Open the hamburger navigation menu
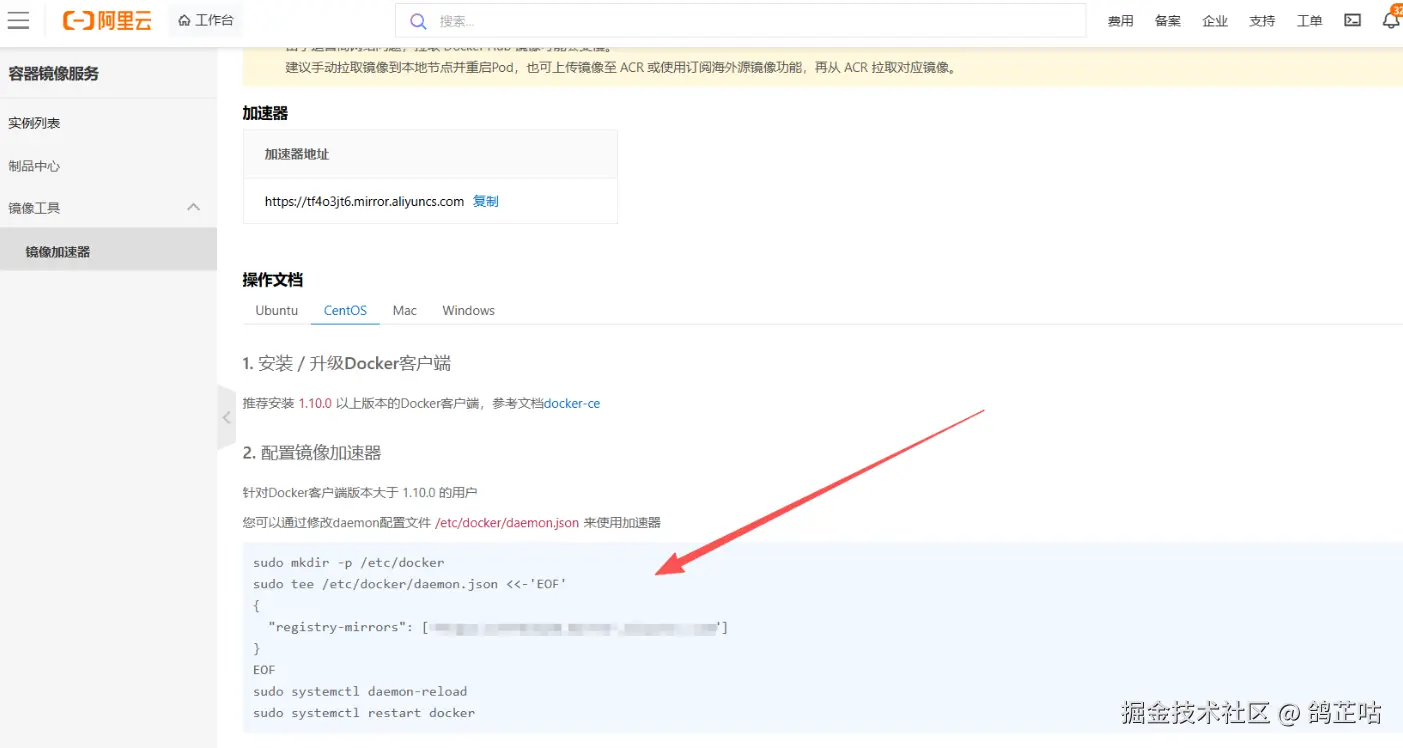This screenshot has width=1403, height=748. [x=18, y=20]
